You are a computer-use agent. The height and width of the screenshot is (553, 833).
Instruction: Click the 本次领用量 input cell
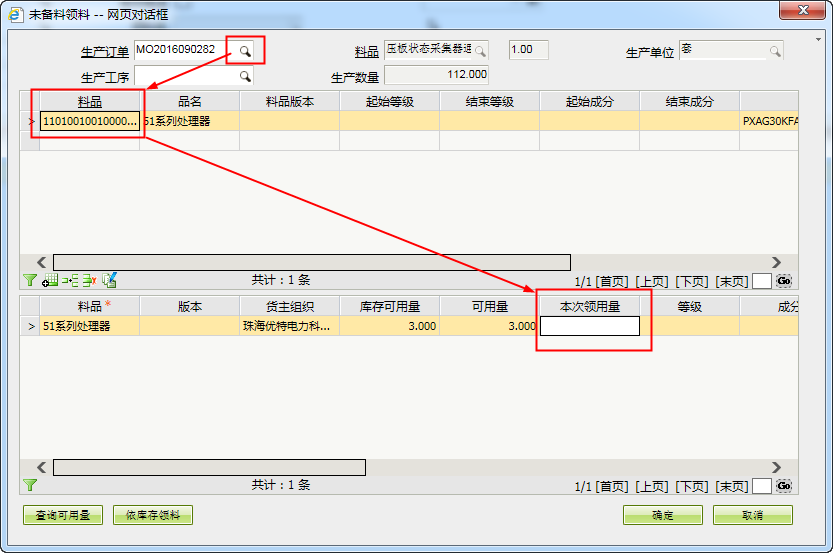click(589, 326)
